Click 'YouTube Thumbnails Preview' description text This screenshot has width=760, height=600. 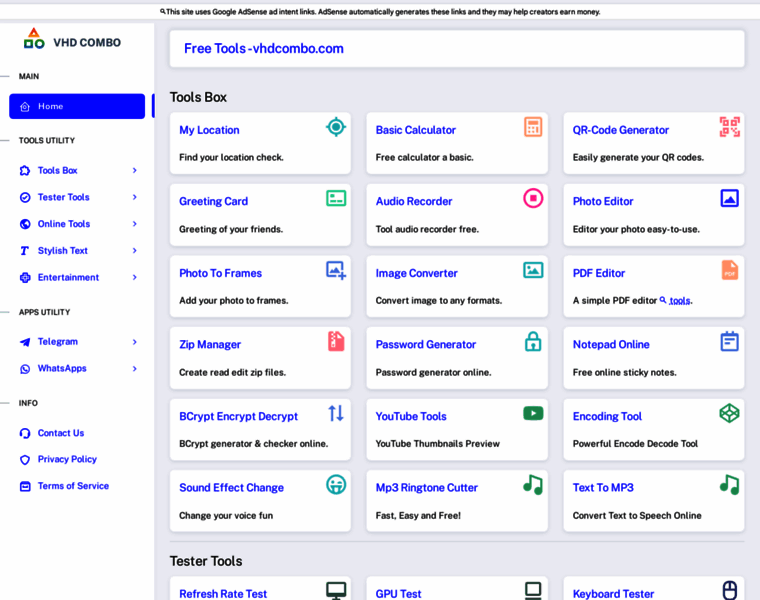coord(437,443)
